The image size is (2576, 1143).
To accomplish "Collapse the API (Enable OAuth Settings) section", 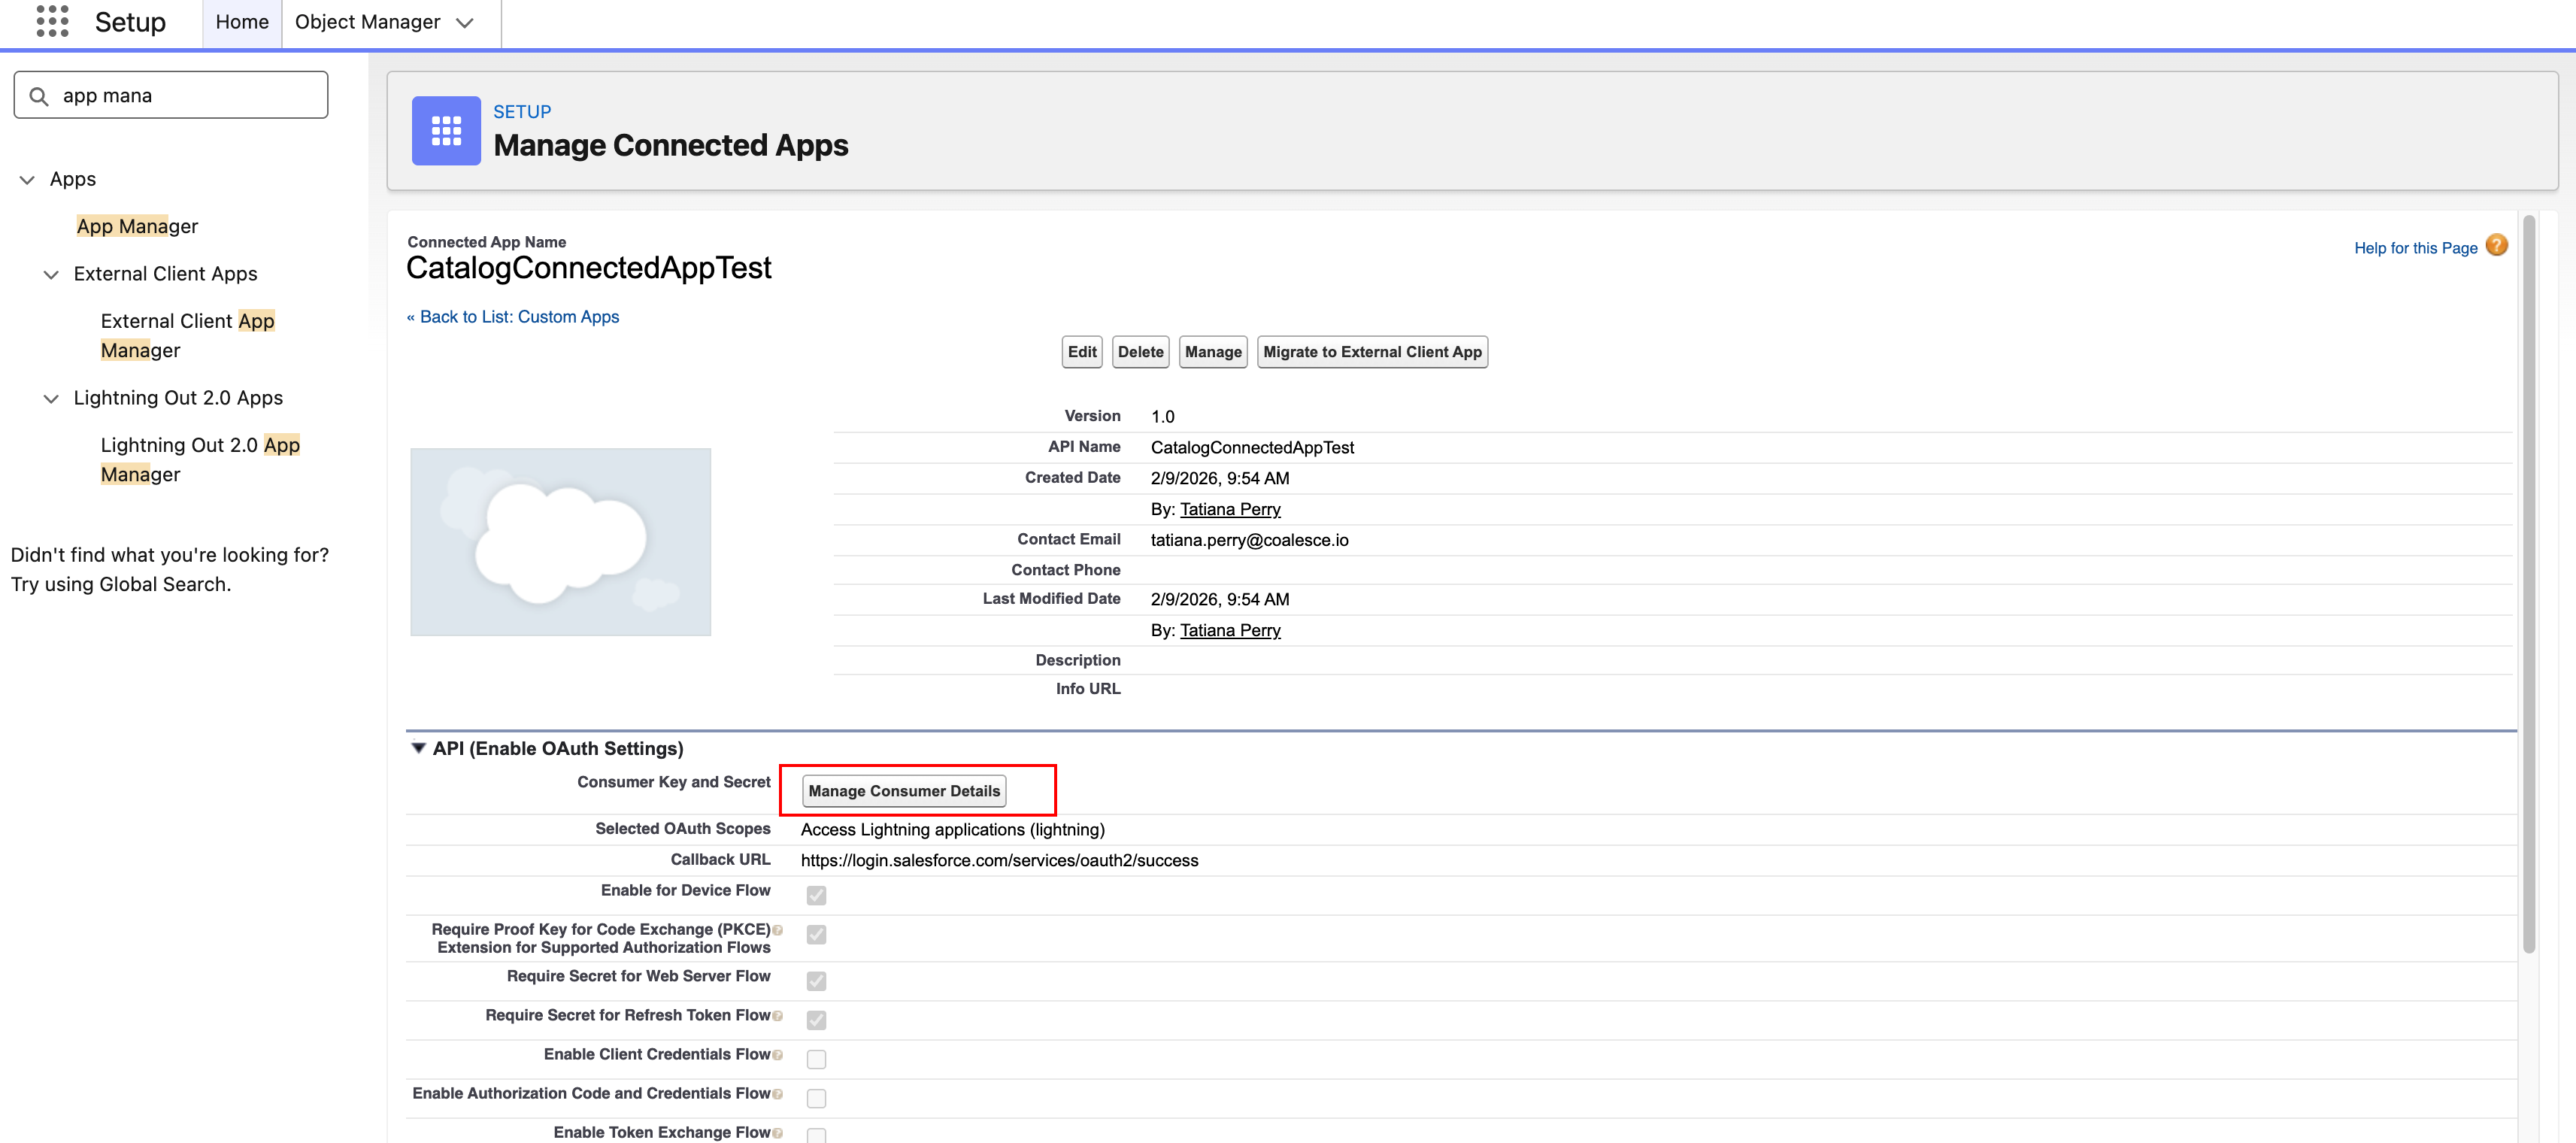I will point(418,747).
